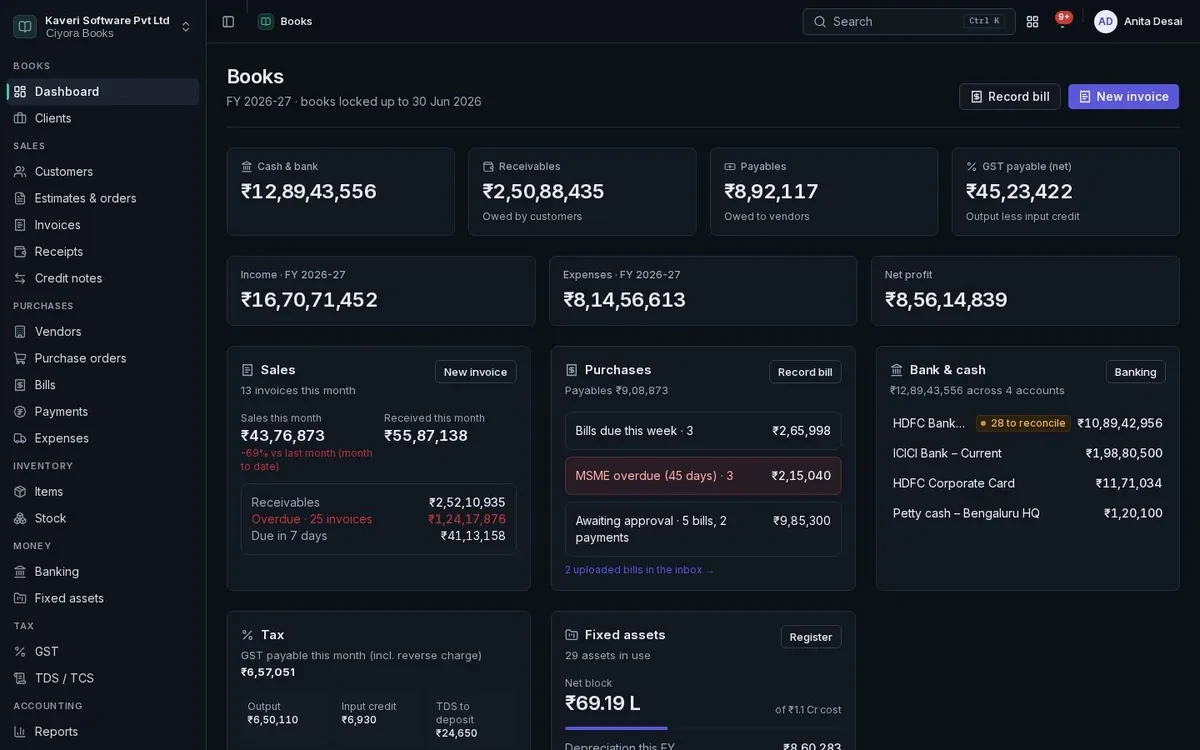
Task: Open the notifications bell with 9+ badge
Action: [x=1062, y=21]
